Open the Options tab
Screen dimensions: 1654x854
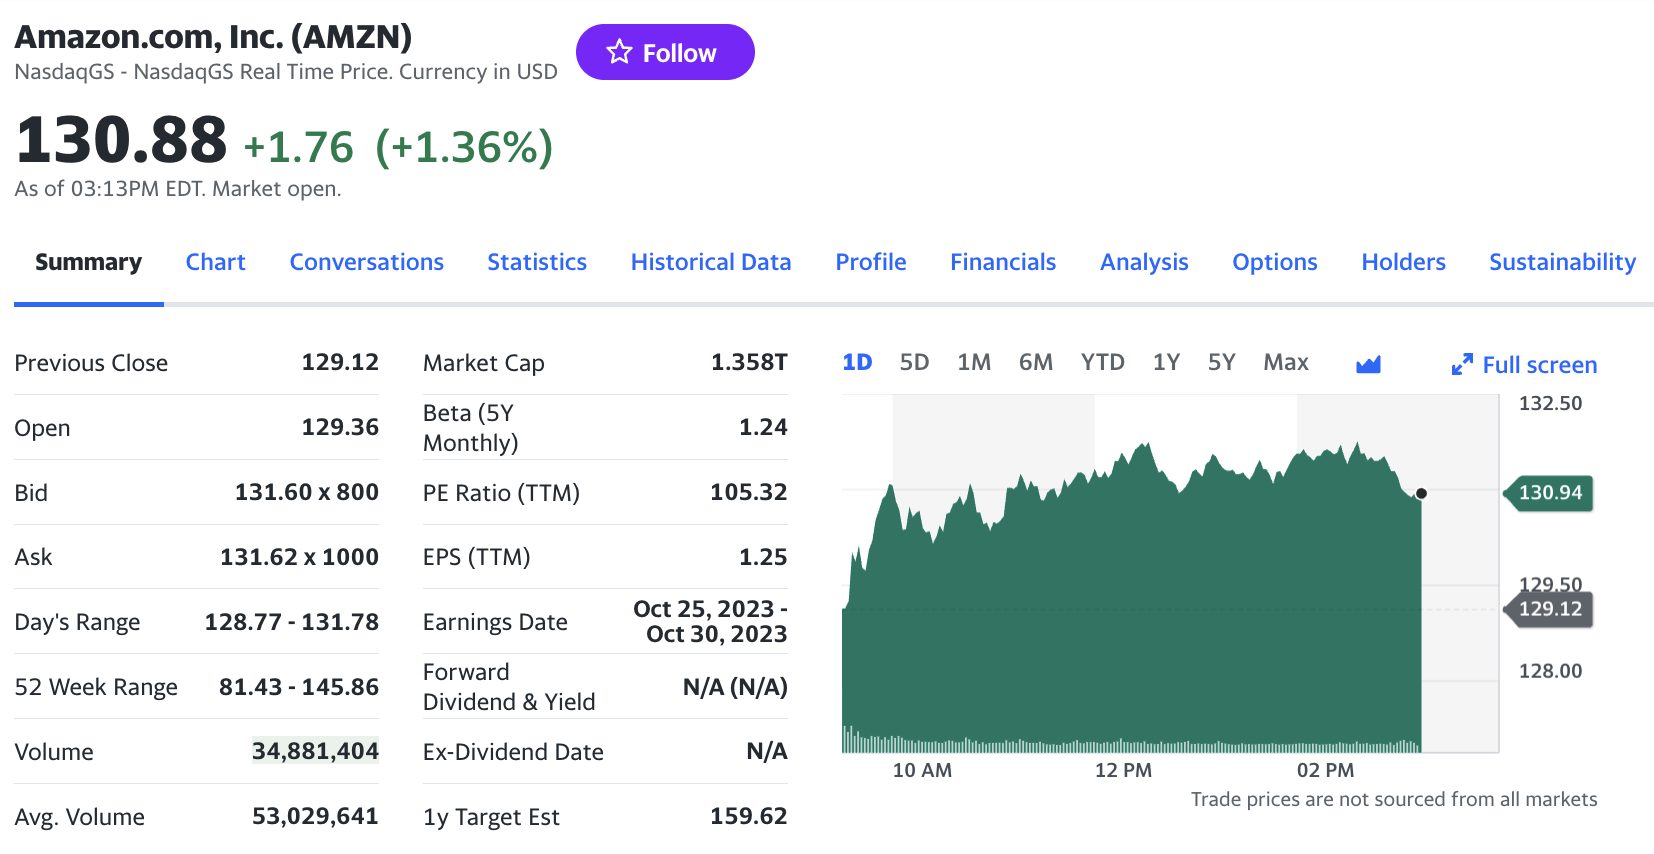point(1274,262)
